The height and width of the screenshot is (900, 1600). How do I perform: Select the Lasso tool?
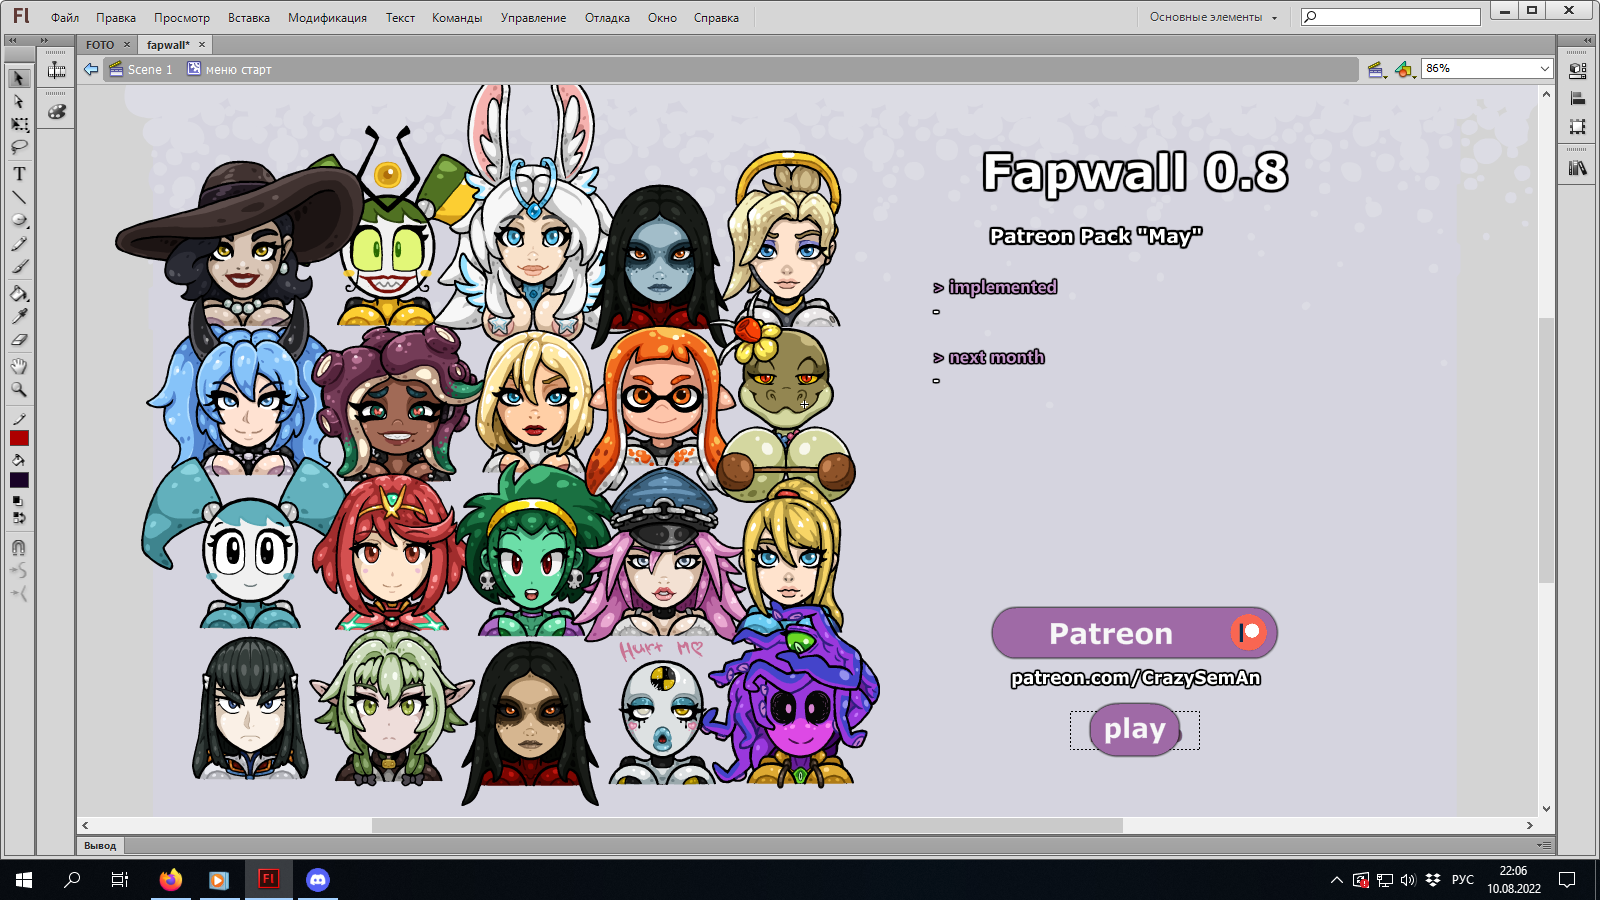19,147
